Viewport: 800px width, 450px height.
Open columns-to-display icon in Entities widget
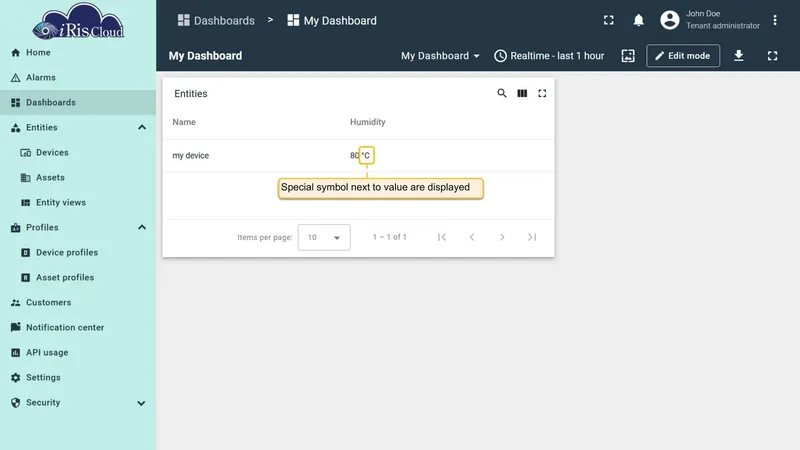pyautogui.click(x=522, y=93)
